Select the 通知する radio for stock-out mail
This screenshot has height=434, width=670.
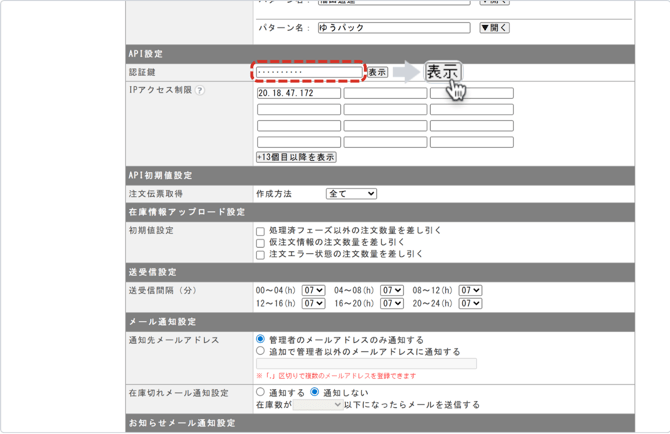click(261, 393)
